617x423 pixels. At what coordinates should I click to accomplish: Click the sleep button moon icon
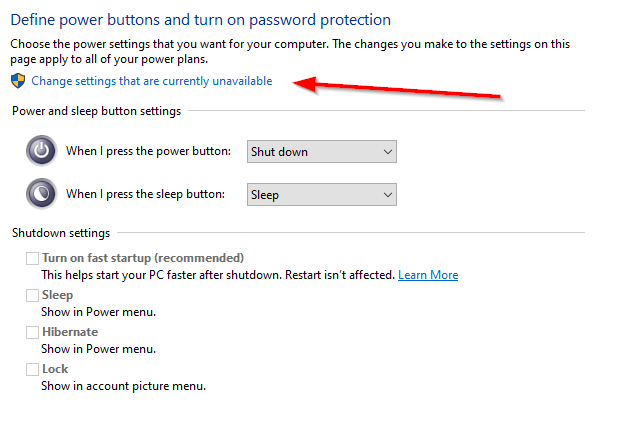tap(41, 194)
